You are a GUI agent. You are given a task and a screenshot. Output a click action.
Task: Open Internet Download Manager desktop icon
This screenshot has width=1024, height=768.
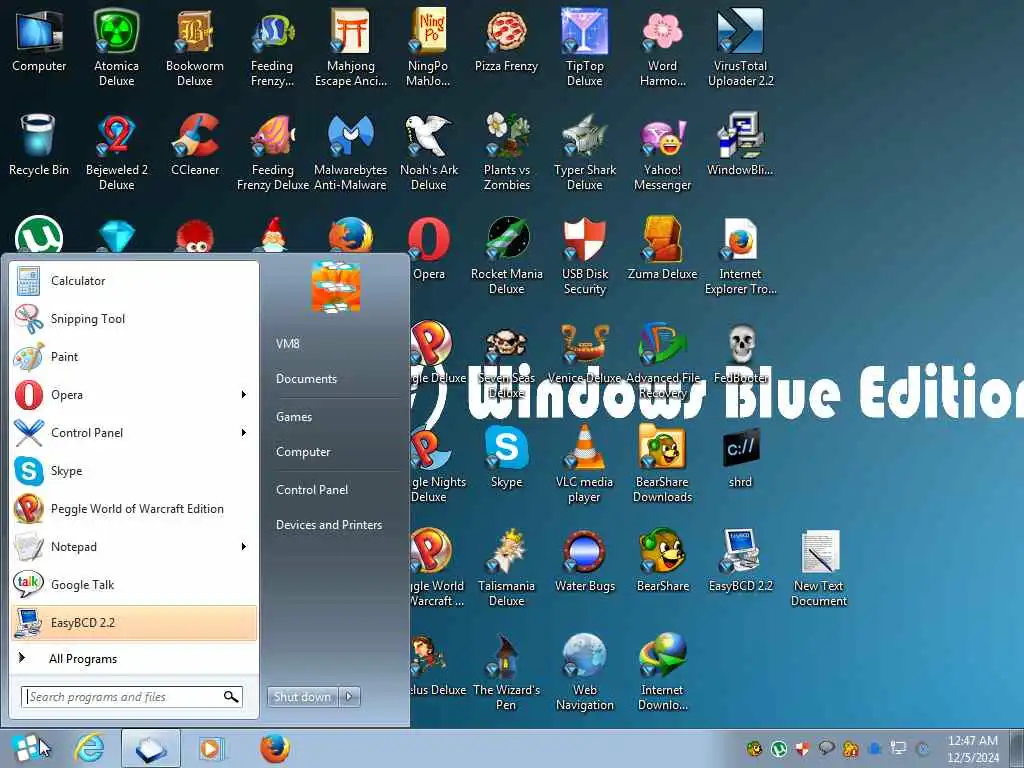click(662, 671)
